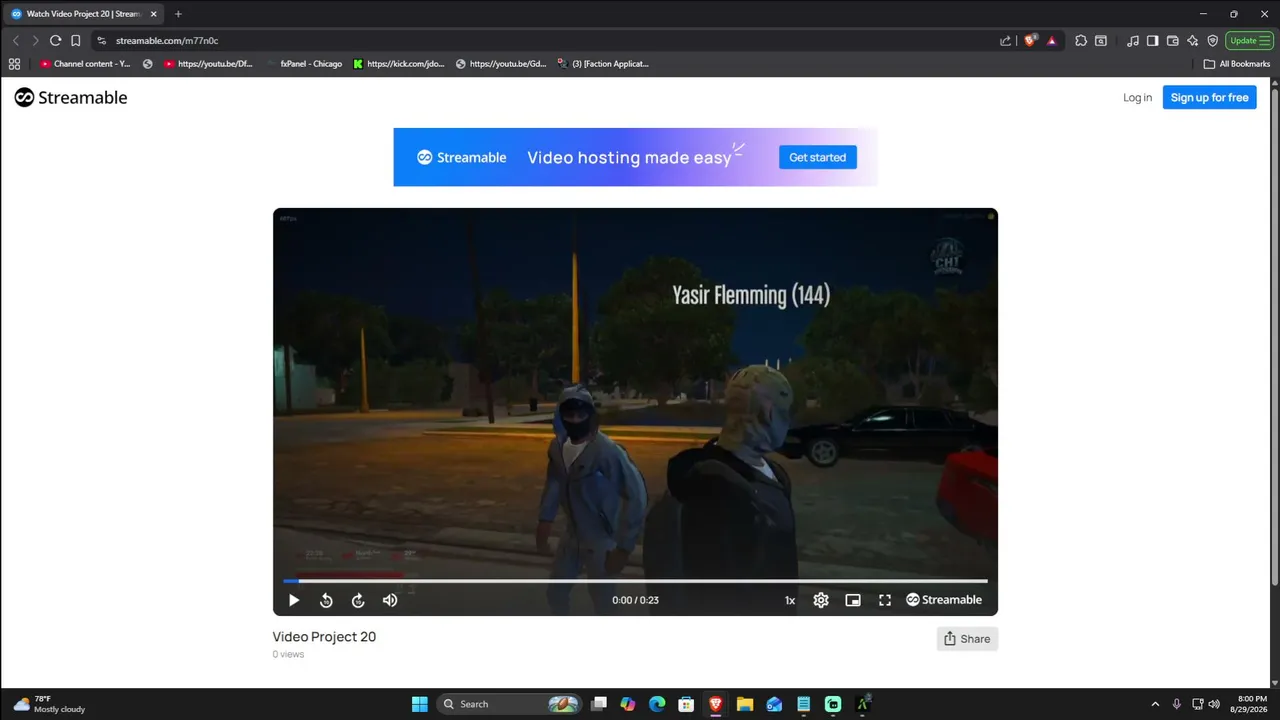The width and height of the screenshot is (1280, 720).
Task: Go forward to the next page
Action: click(35, 41)
